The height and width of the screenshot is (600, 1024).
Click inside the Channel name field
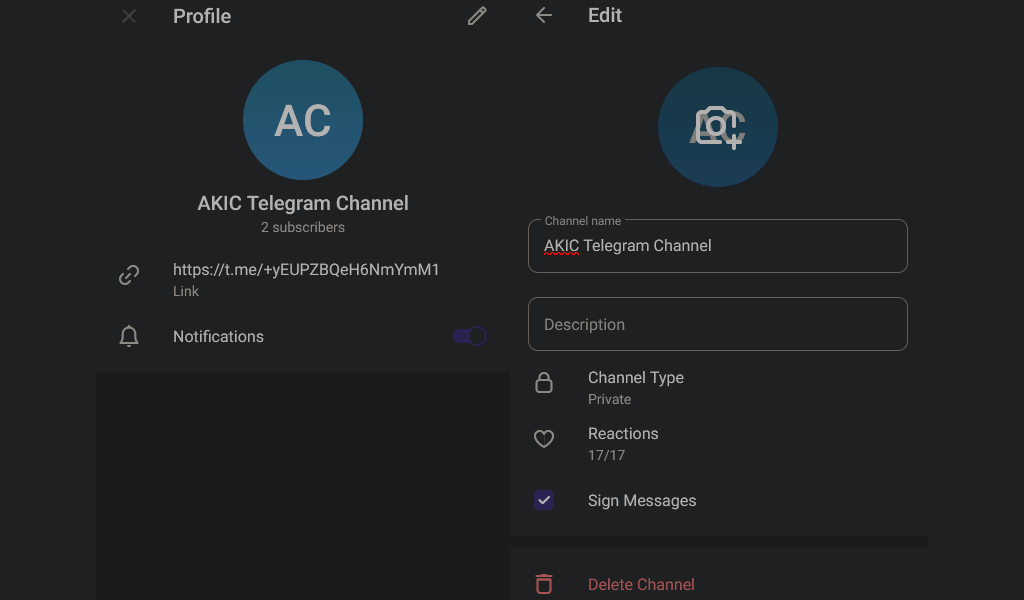tap(717, 246)
